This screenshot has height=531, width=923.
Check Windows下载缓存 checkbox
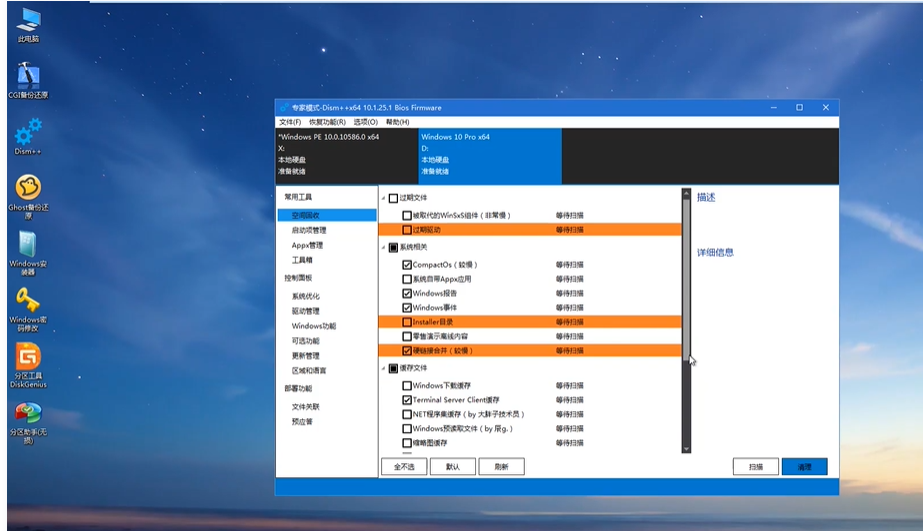(407, 386)
